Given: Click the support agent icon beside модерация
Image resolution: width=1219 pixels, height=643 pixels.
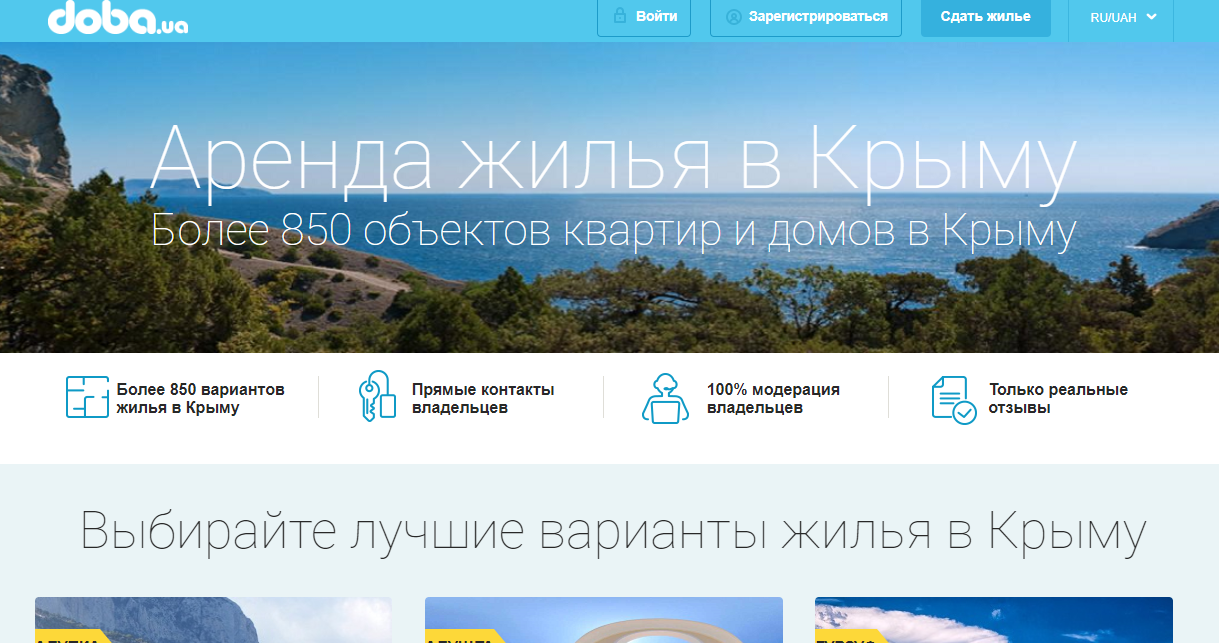Looking at the screenshot, I should 665,398.
